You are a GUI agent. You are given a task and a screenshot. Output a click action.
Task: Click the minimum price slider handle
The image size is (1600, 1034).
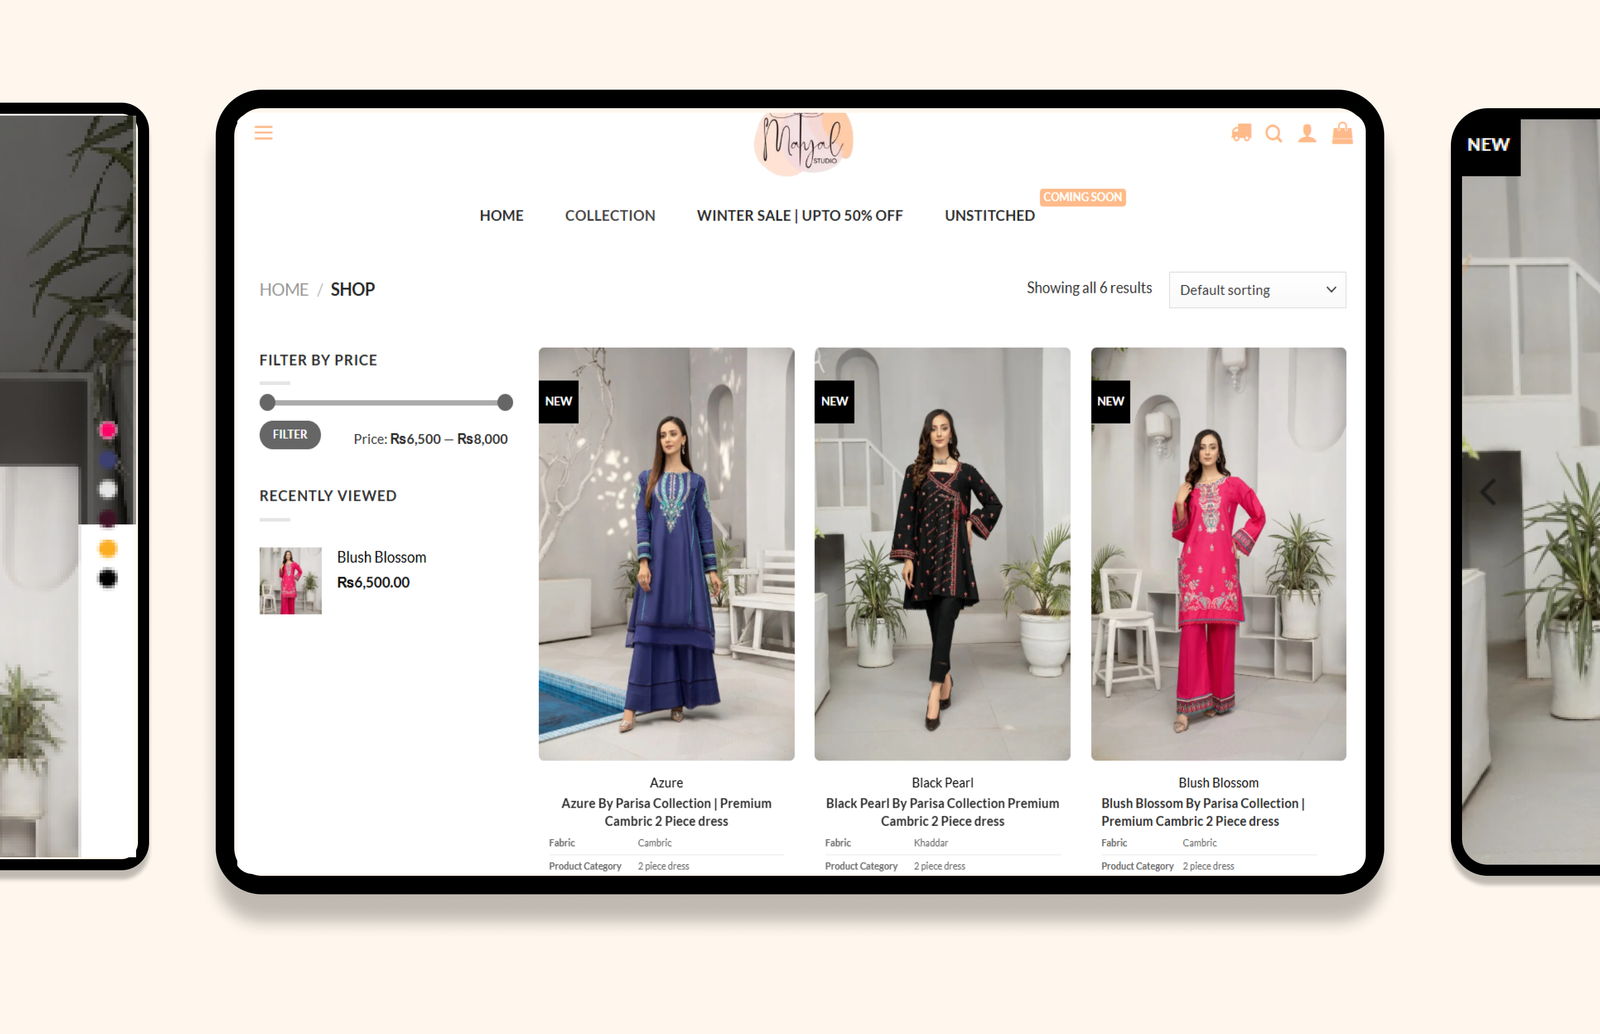coord(267,403)
